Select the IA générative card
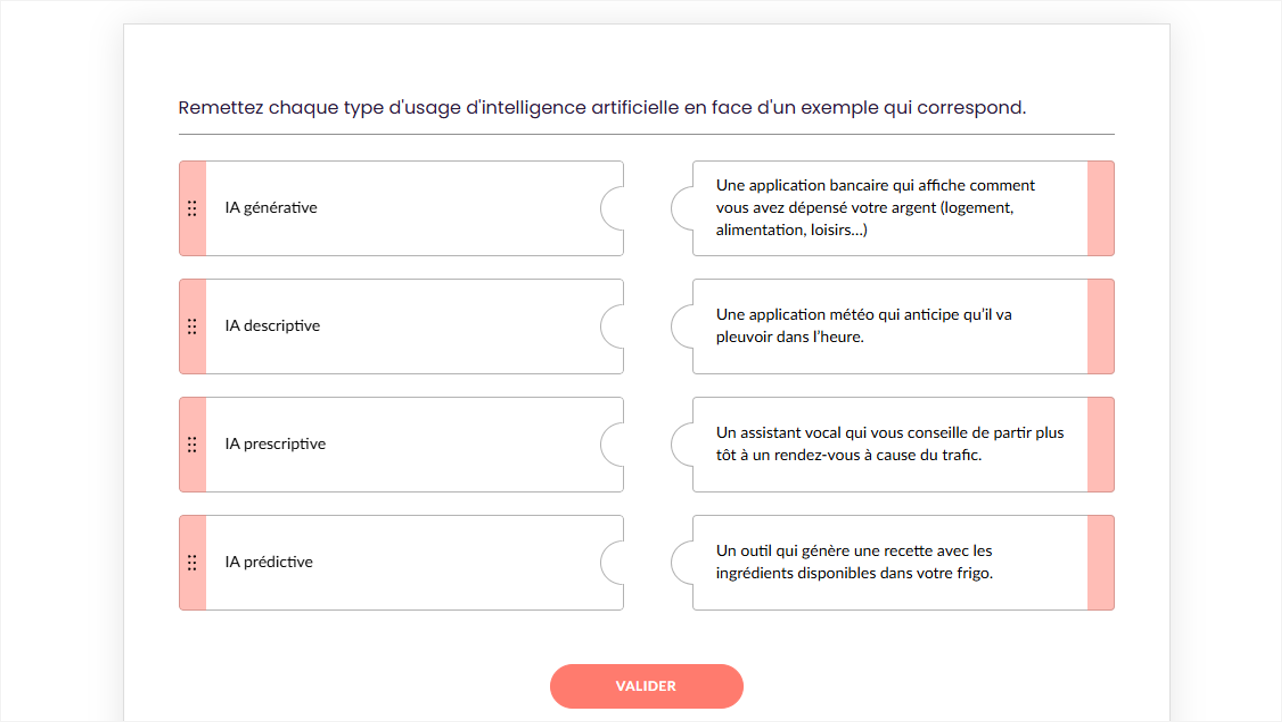The width and height of the screenshot is (1282, 722). (400, 208)
